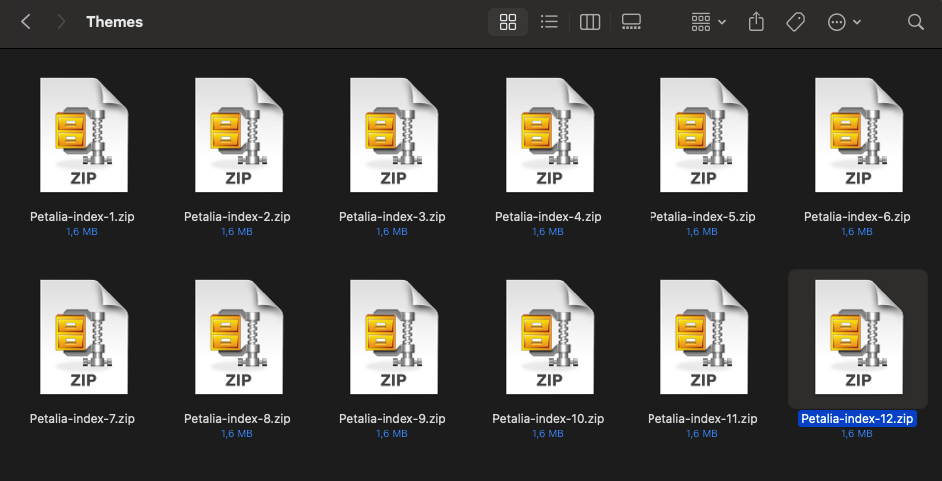Viewport: 942px width, 481px height.
Task: Click the 1,6 MB size under Petalia-index-1.zip
Action: coord(82,232)
